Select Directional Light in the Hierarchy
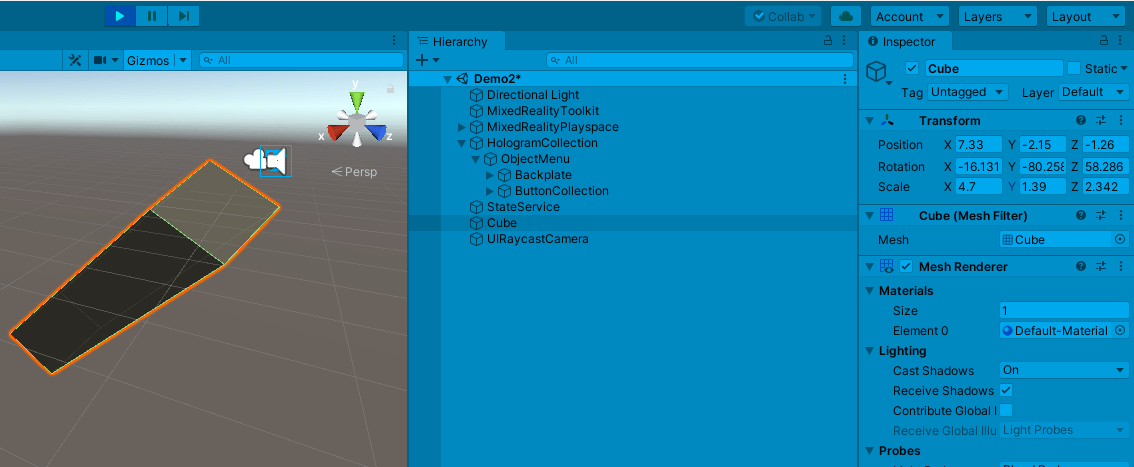This screenshot has width=1134, height=467. pos(533,95)
